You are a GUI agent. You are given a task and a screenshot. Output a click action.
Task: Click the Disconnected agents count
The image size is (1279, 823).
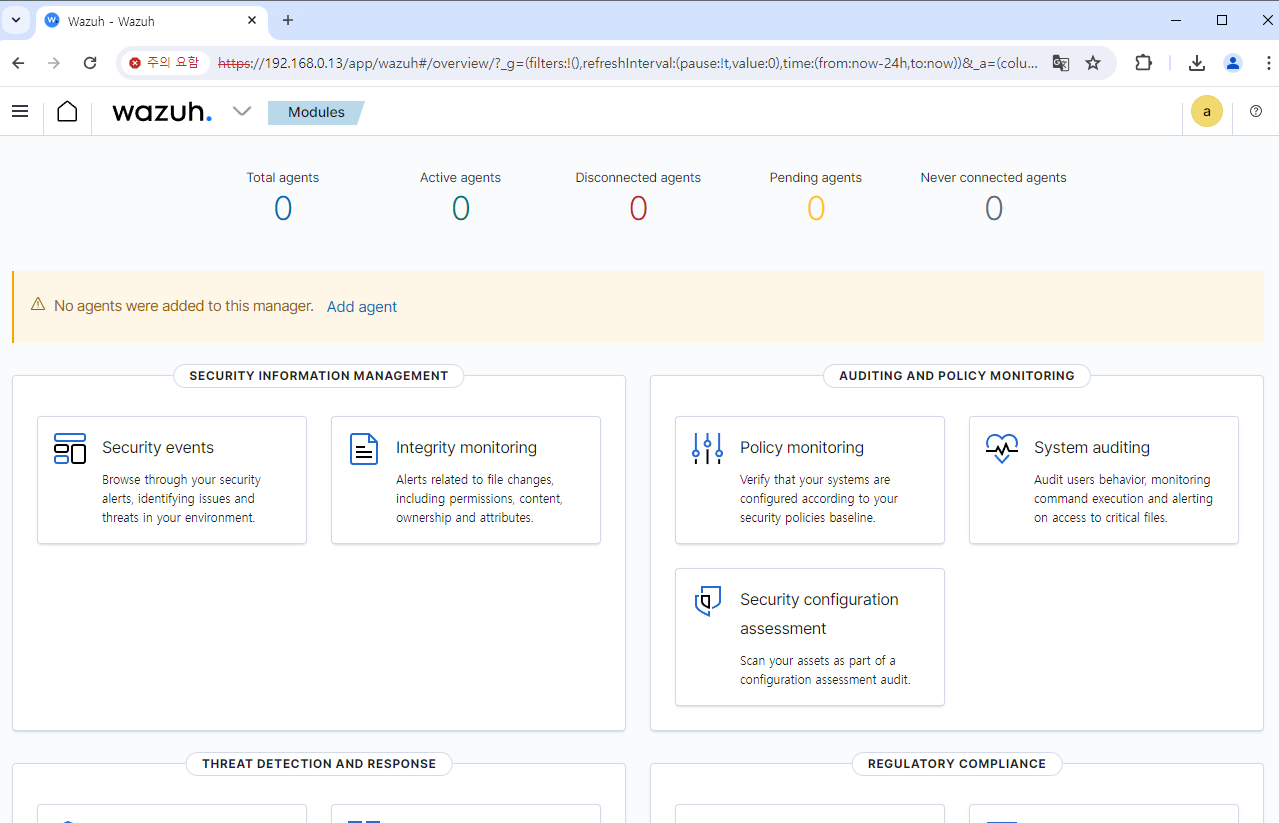638,208
